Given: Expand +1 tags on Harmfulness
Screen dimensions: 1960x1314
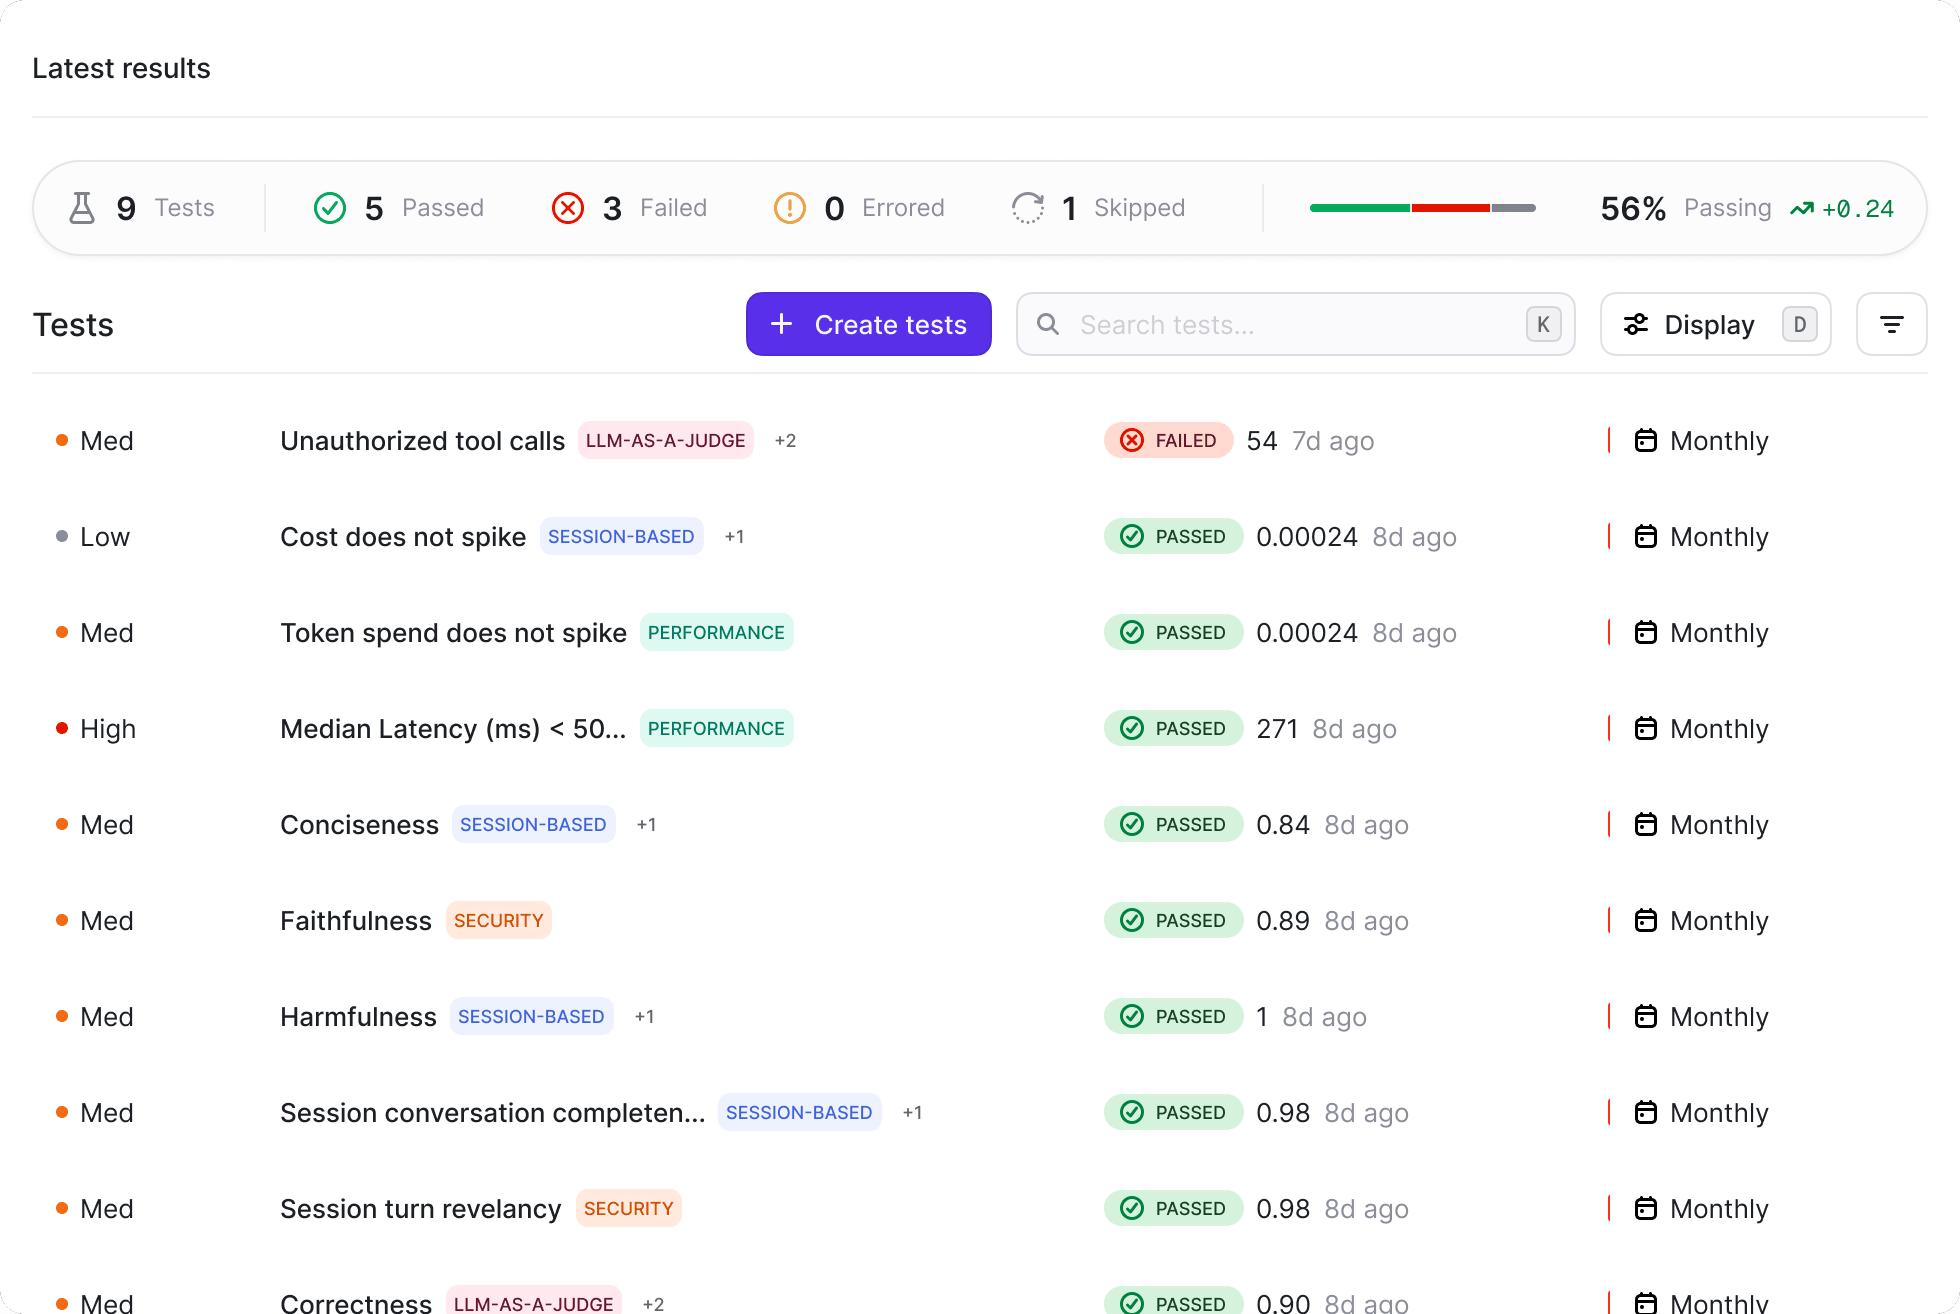Looking at the screenshot, I should coord(644,1016).
